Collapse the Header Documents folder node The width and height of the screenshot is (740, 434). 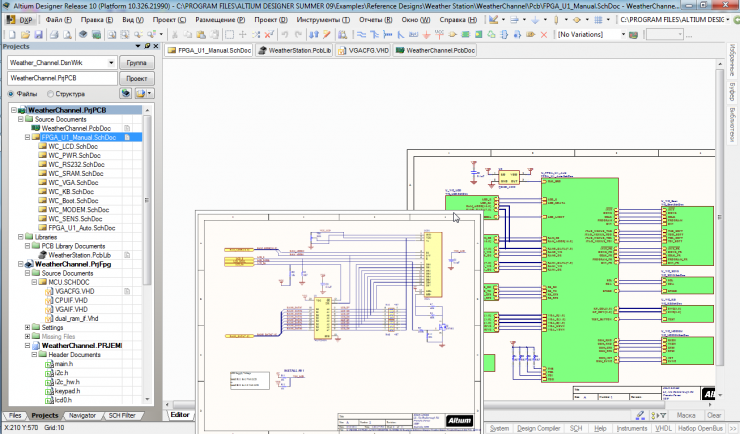pyautogui.click(x=34, y=354)
